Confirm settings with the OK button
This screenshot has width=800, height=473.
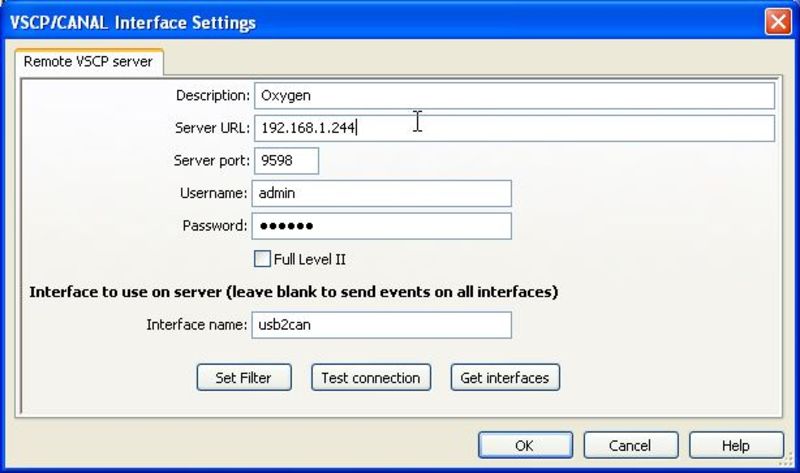pyautogui.click(x=525, y=445)
